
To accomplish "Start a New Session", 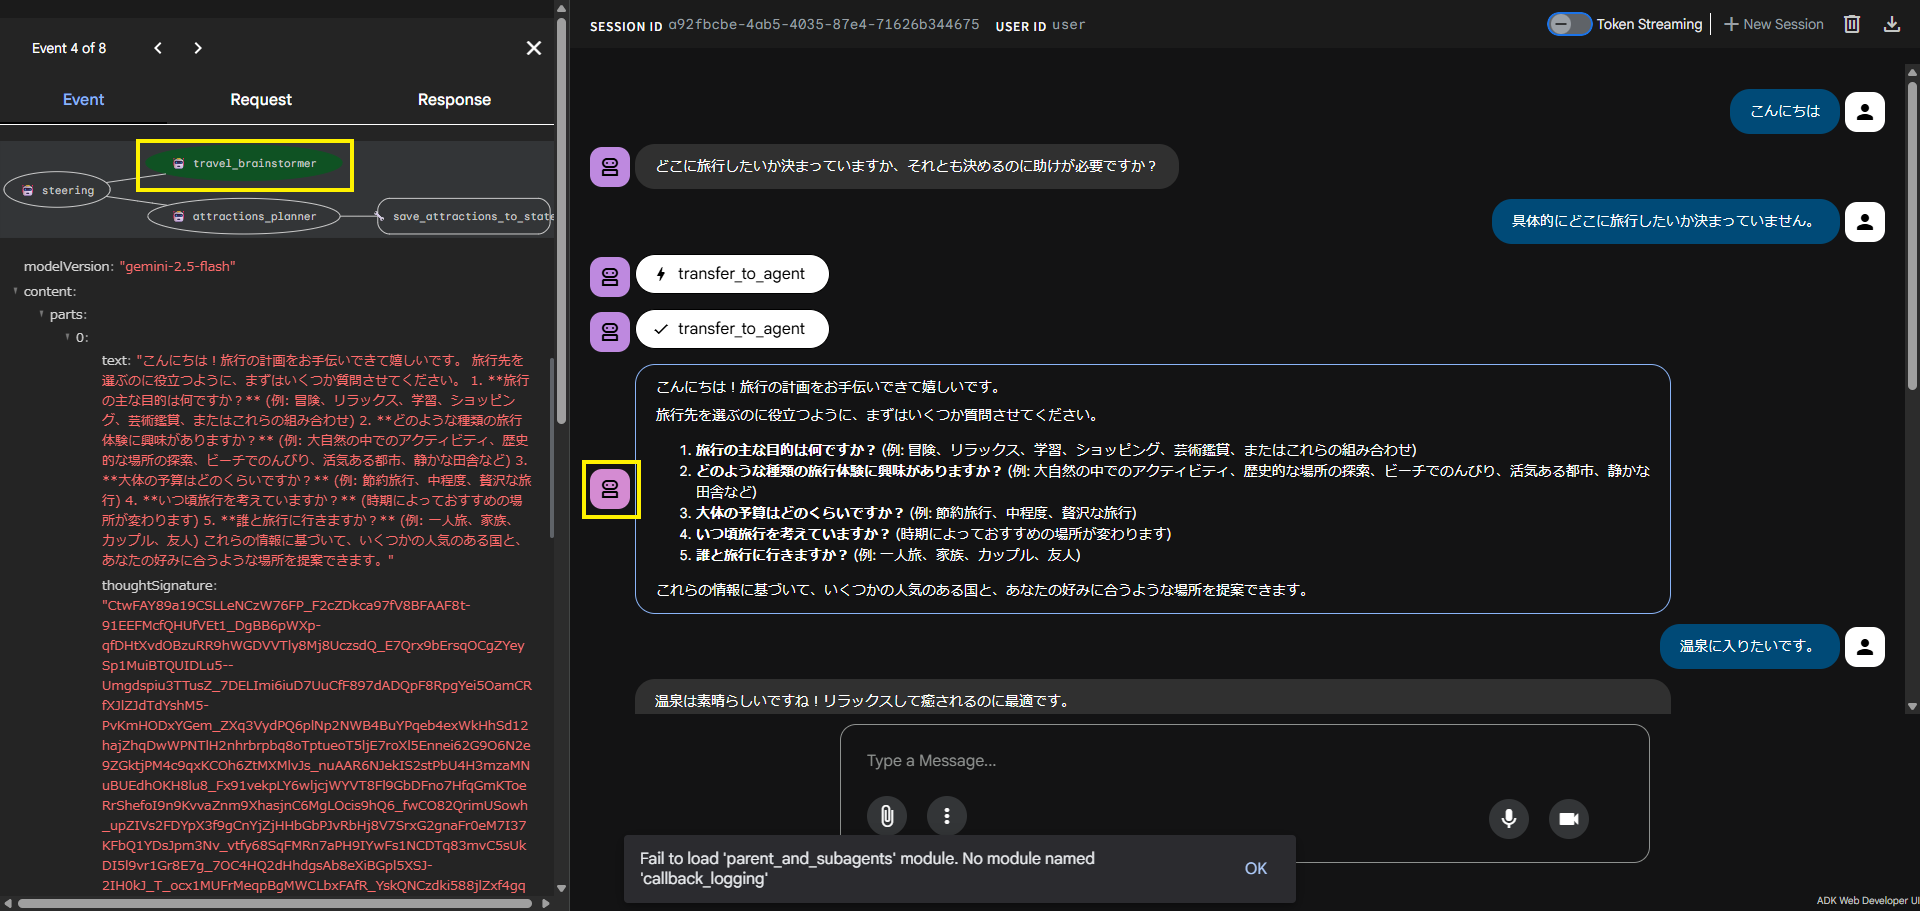I will click(1774, 24).
